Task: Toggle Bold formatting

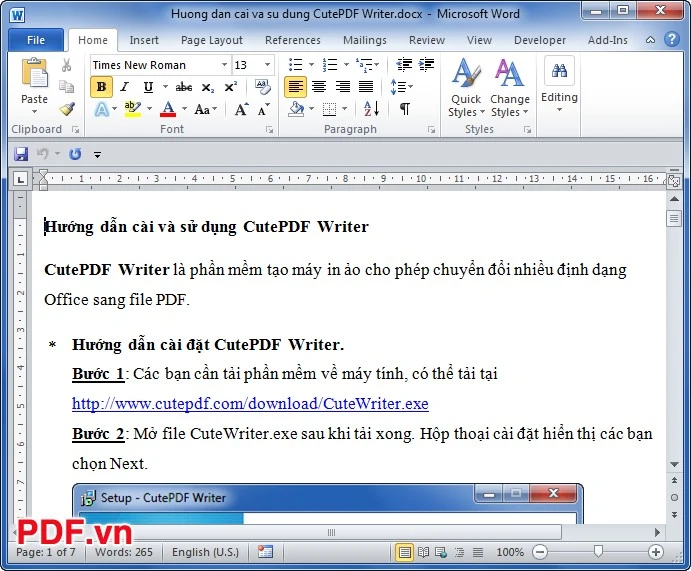Action: 101,87
